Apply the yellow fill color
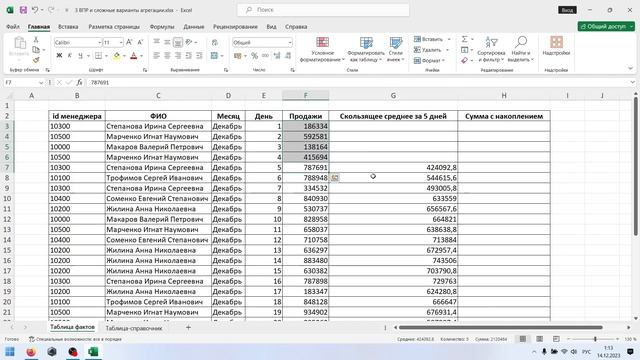Image resolution: width=640 pixels, height=360 pixels. [x=117, y=56]
